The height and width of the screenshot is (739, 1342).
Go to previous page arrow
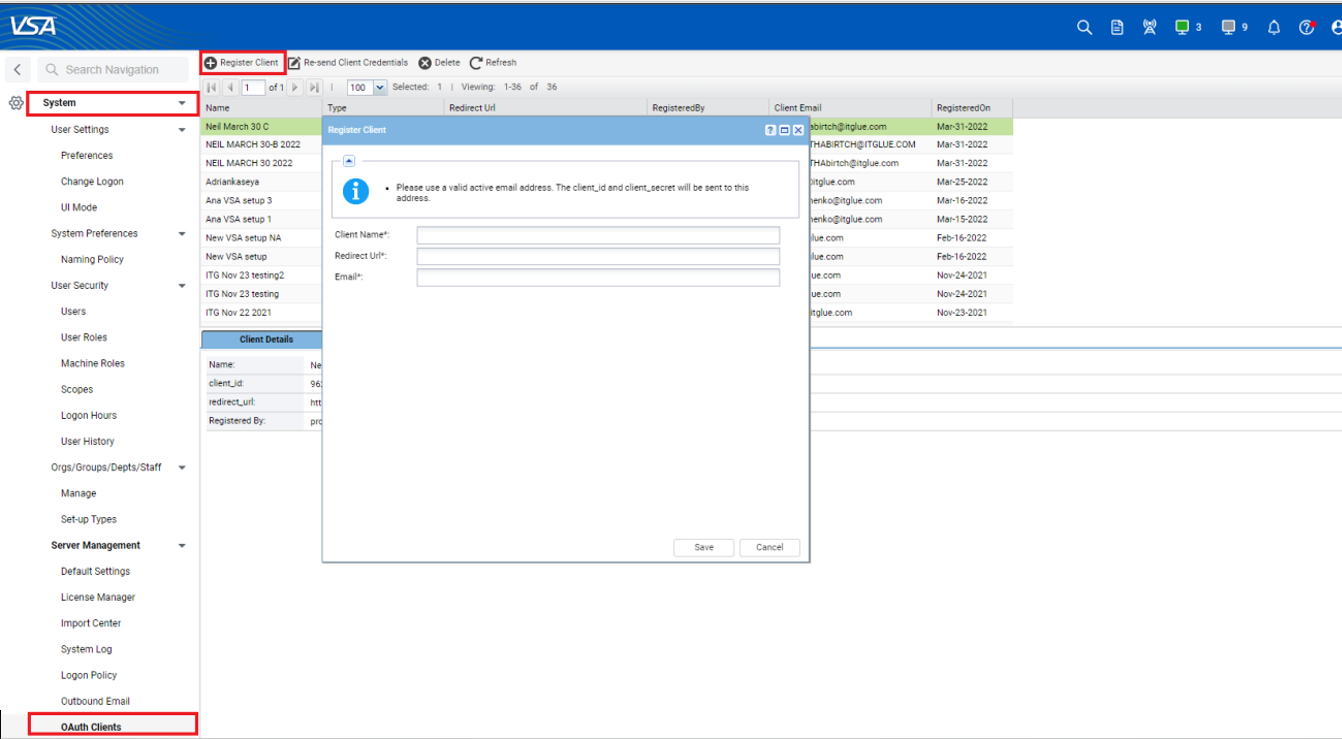coord(230,87)
